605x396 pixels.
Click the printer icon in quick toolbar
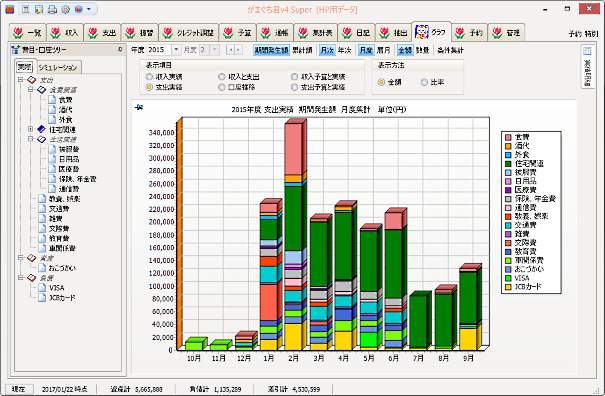point(52,9)
